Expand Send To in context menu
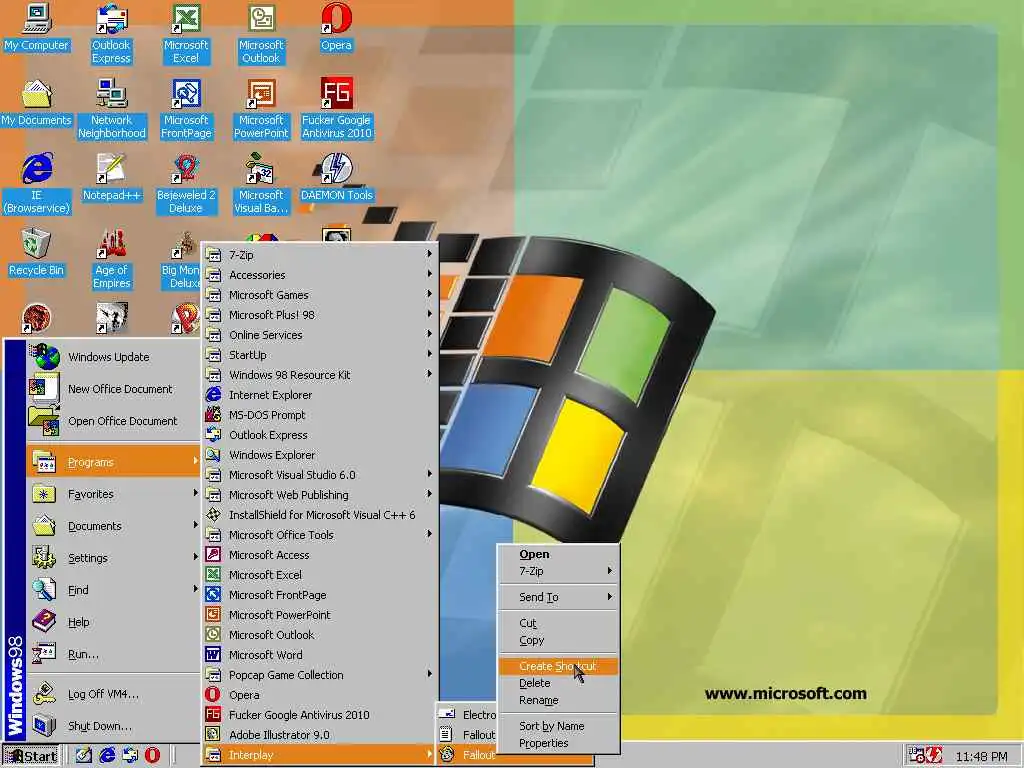1024x768 pixels. 558,597
